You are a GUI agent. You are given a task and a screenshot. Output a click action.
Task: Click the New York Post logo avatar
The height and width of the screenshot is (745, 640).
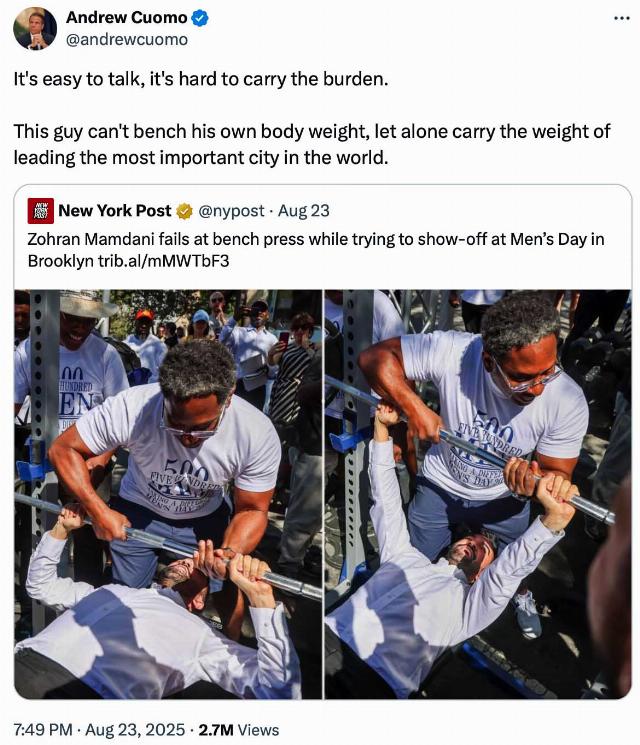[x=40, y=211]
